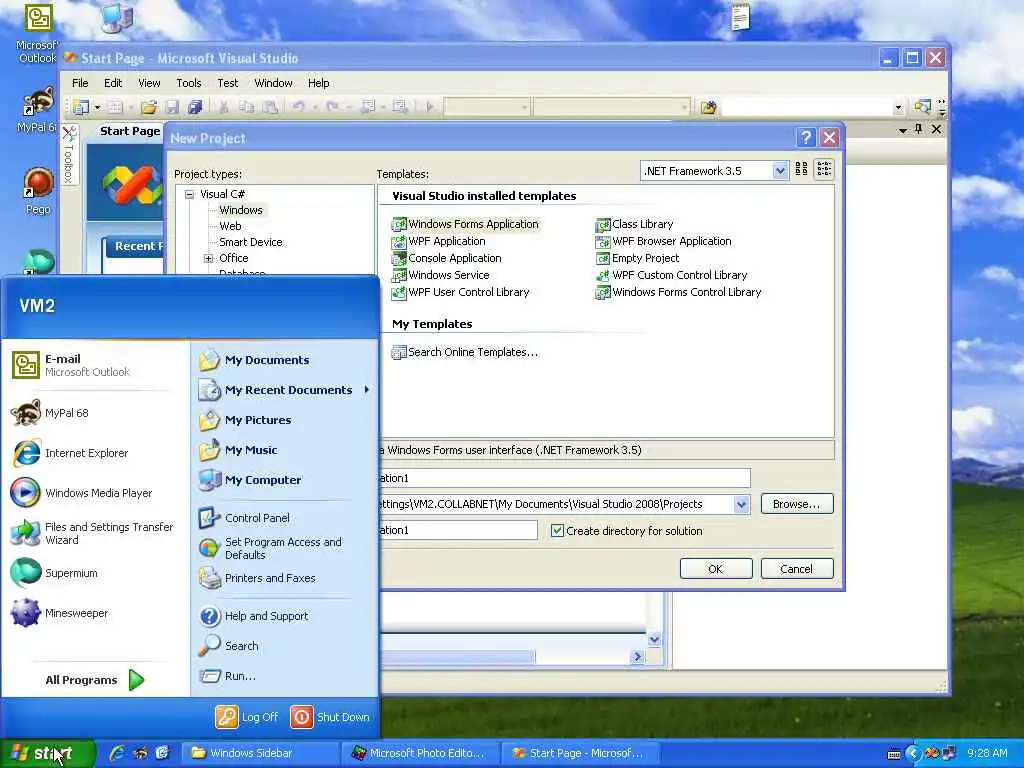
Task: Open the Help menu
Action: (318, 83)
